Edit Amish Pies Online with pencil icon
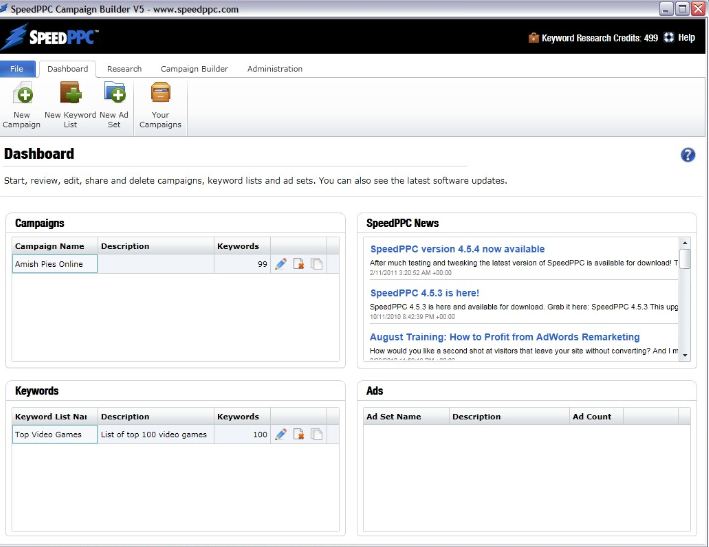The width and height of the screenshot is (709, 547). [281, 264]
